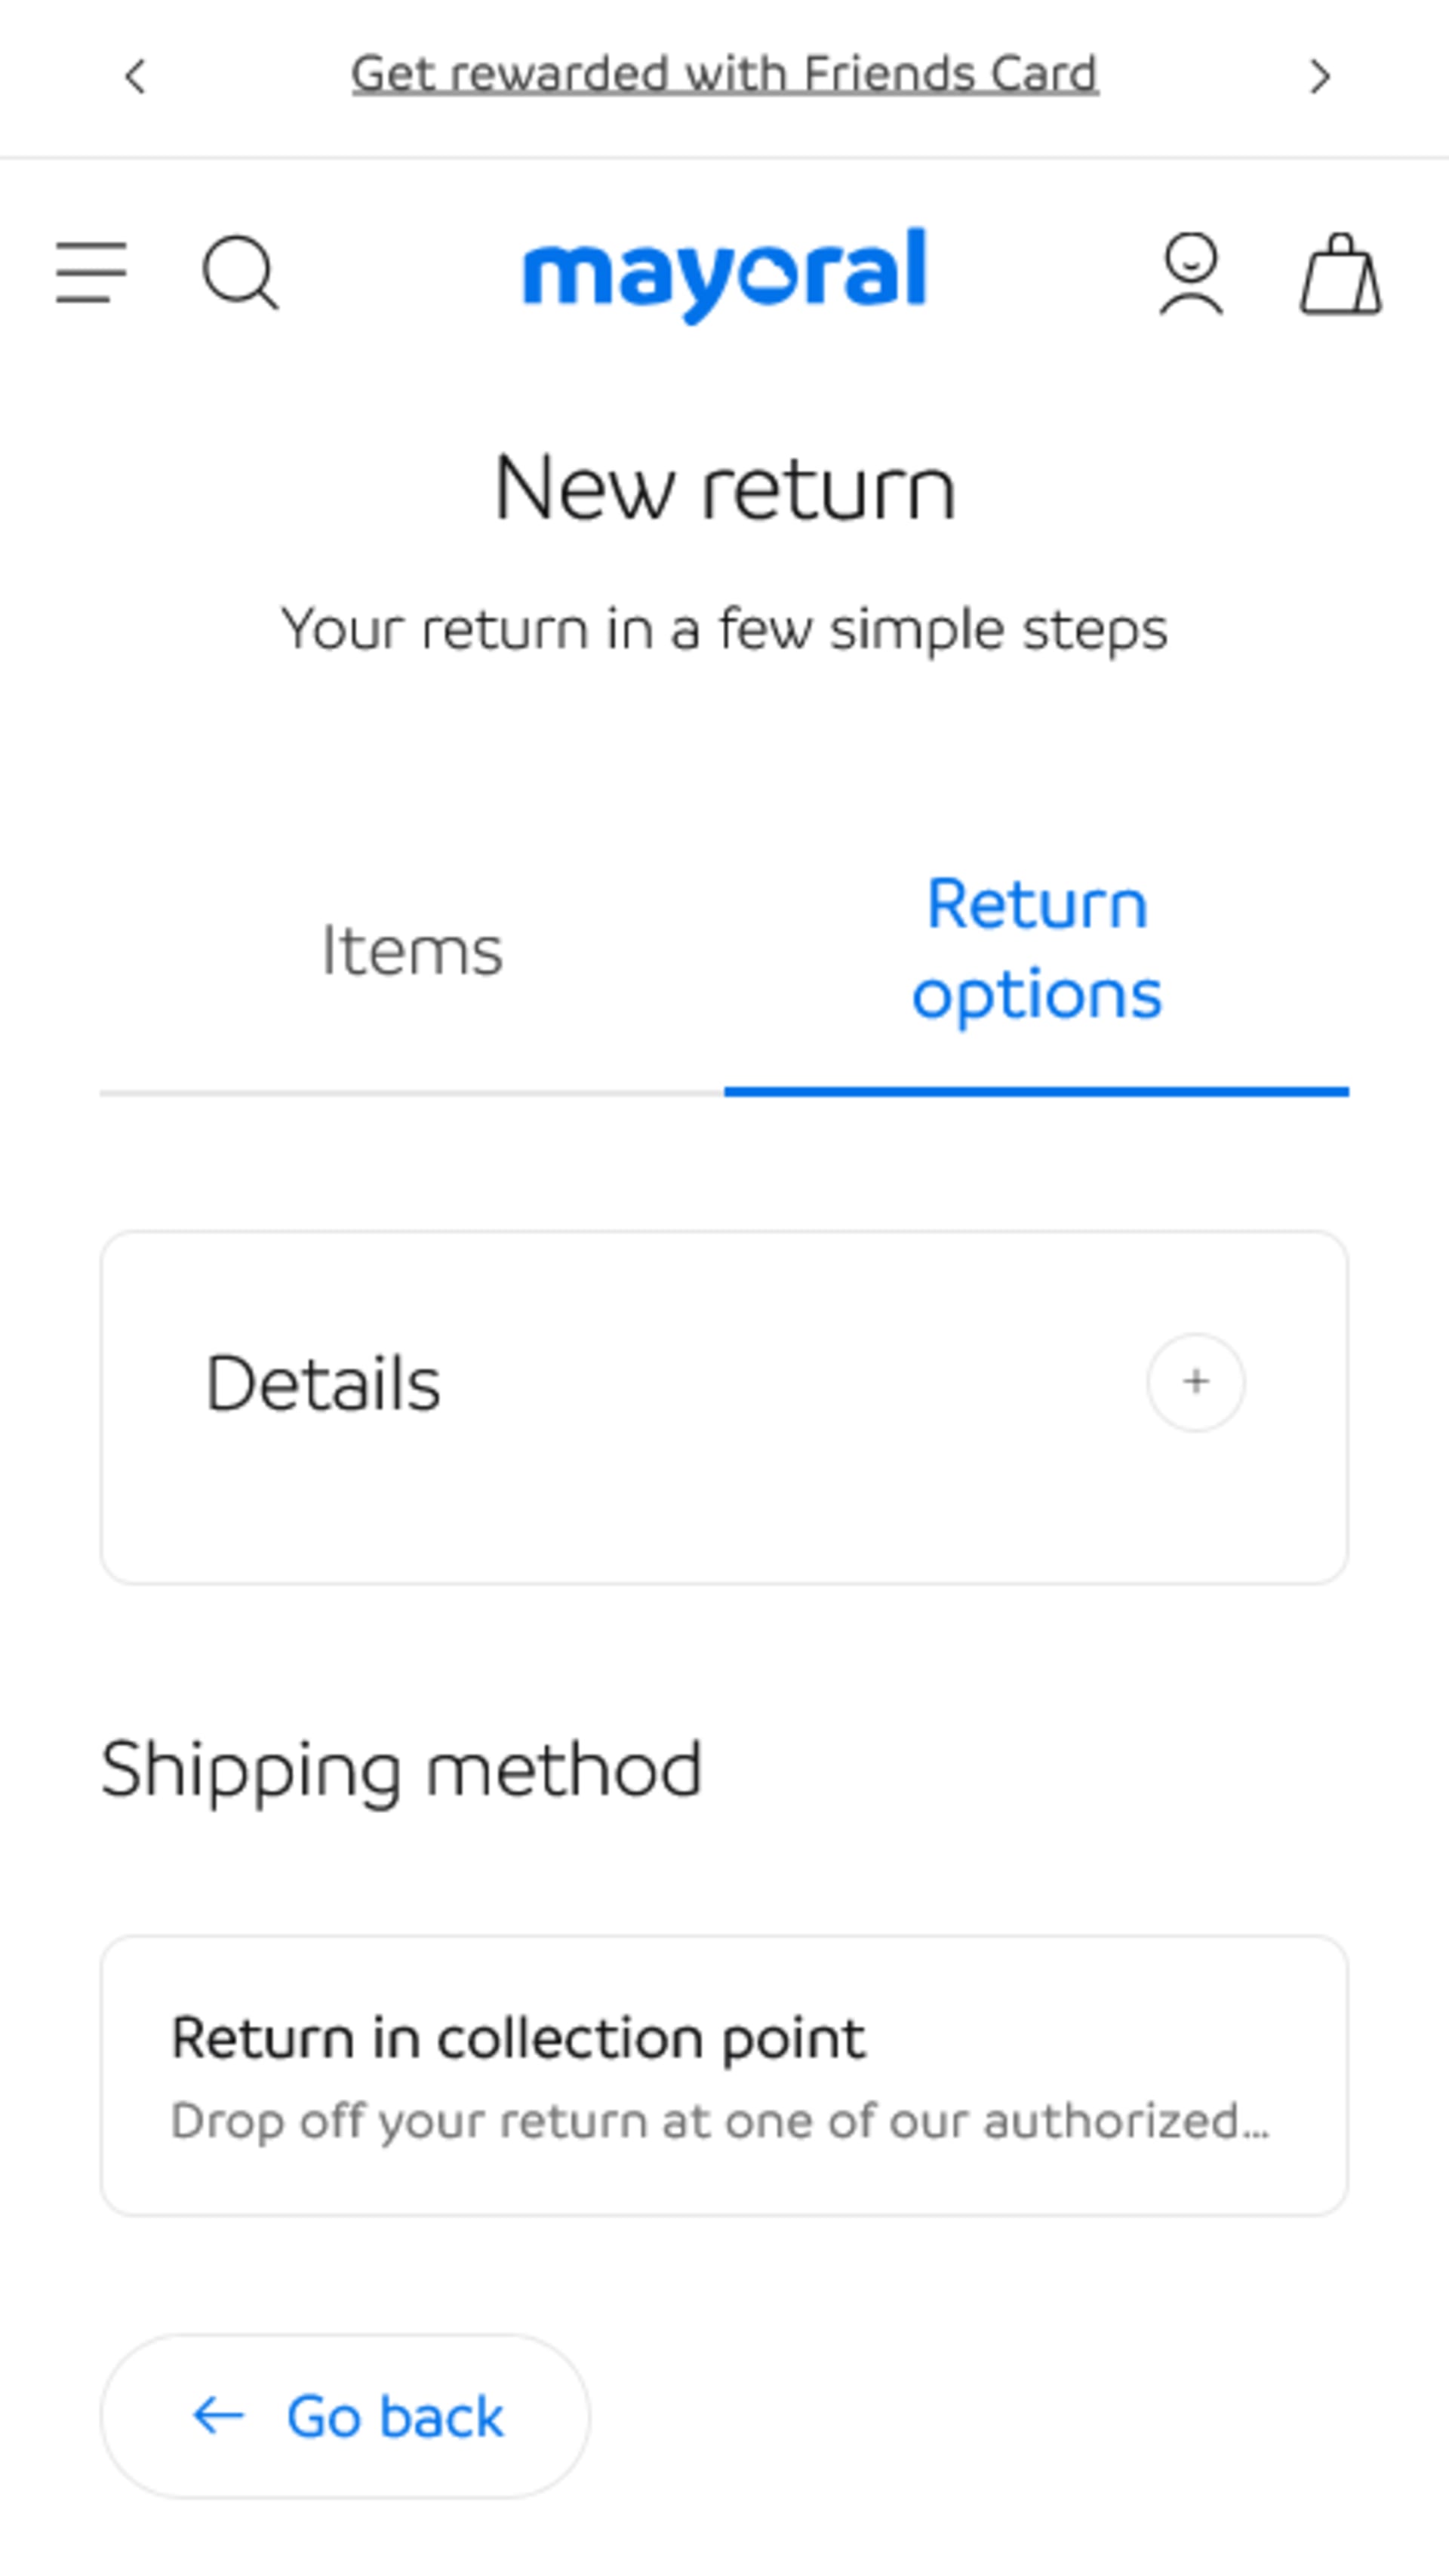Click the left arrow in Go back
The height and width of the screenshot is (2576, 1449).
(x=218, y=2417)
